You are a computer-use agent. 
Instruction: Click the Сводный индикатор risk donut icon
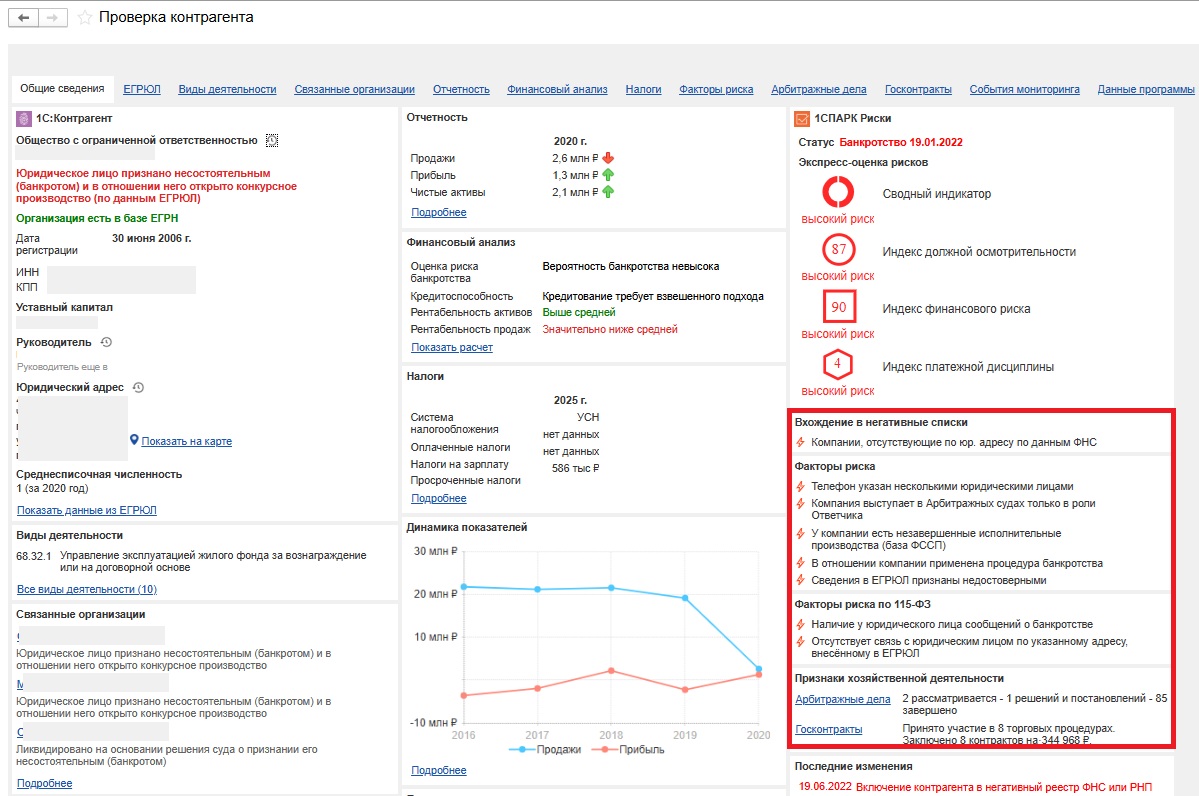(837, 193)
